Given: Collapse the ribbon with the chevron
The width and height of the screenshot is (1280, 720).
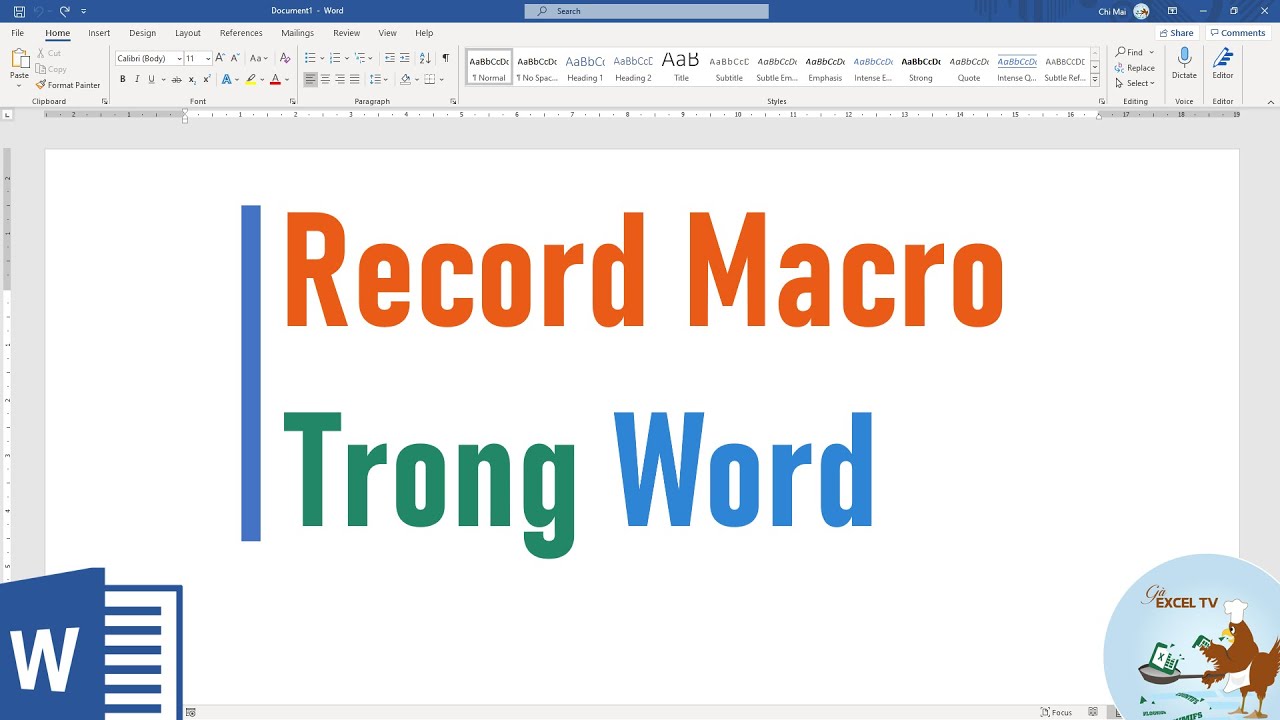Looking at the screenshot, I should click(1271, 101).
